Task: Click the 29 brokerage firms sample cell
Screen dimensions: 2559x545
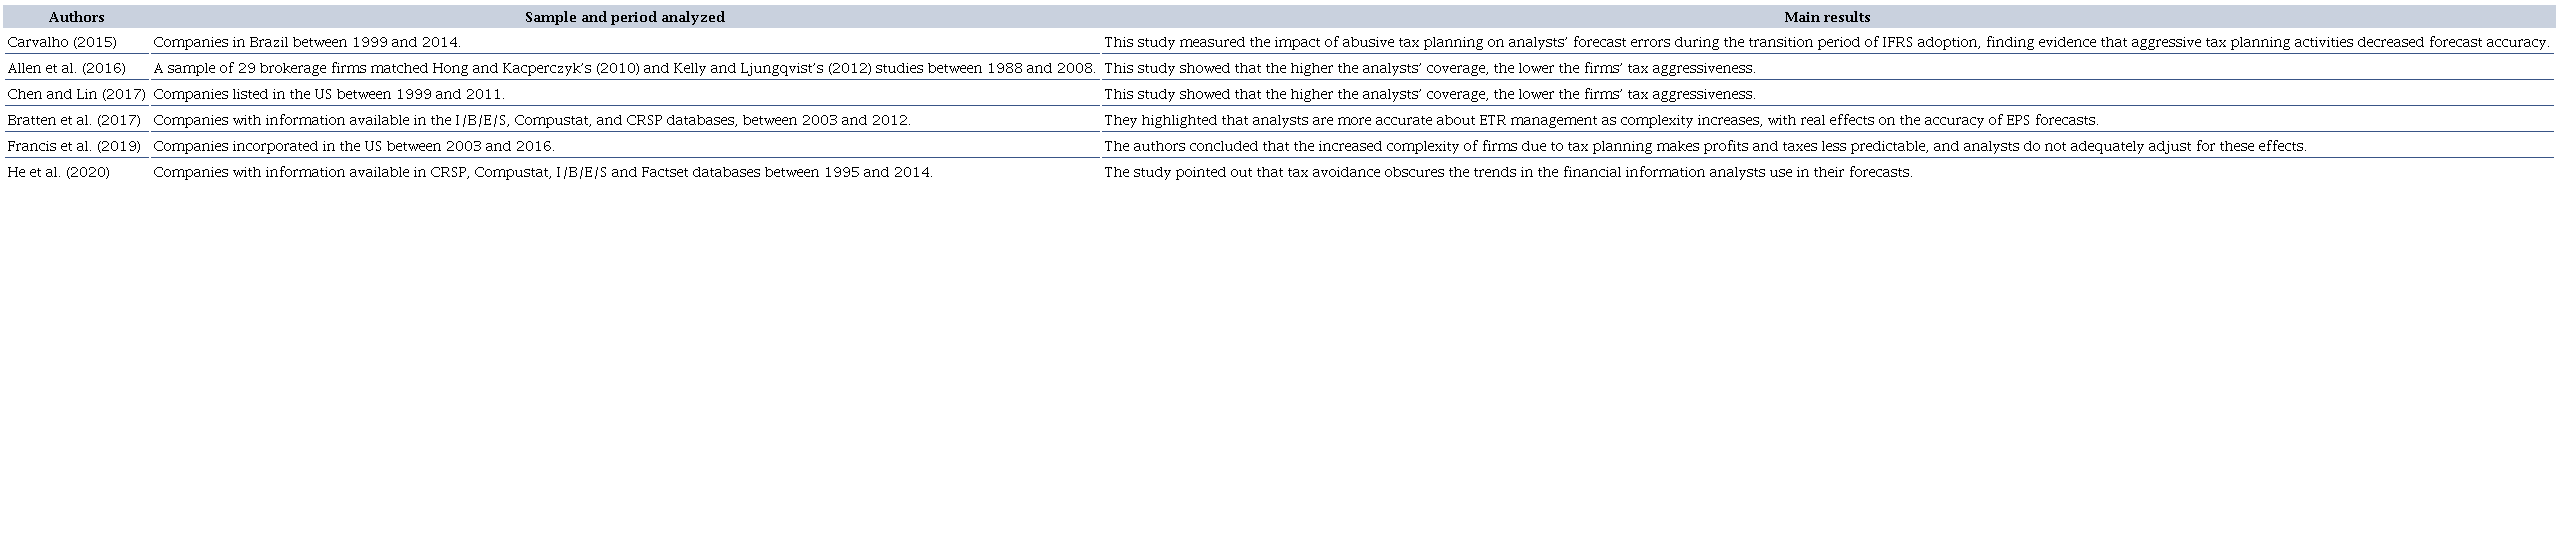Action: (624, 68)
